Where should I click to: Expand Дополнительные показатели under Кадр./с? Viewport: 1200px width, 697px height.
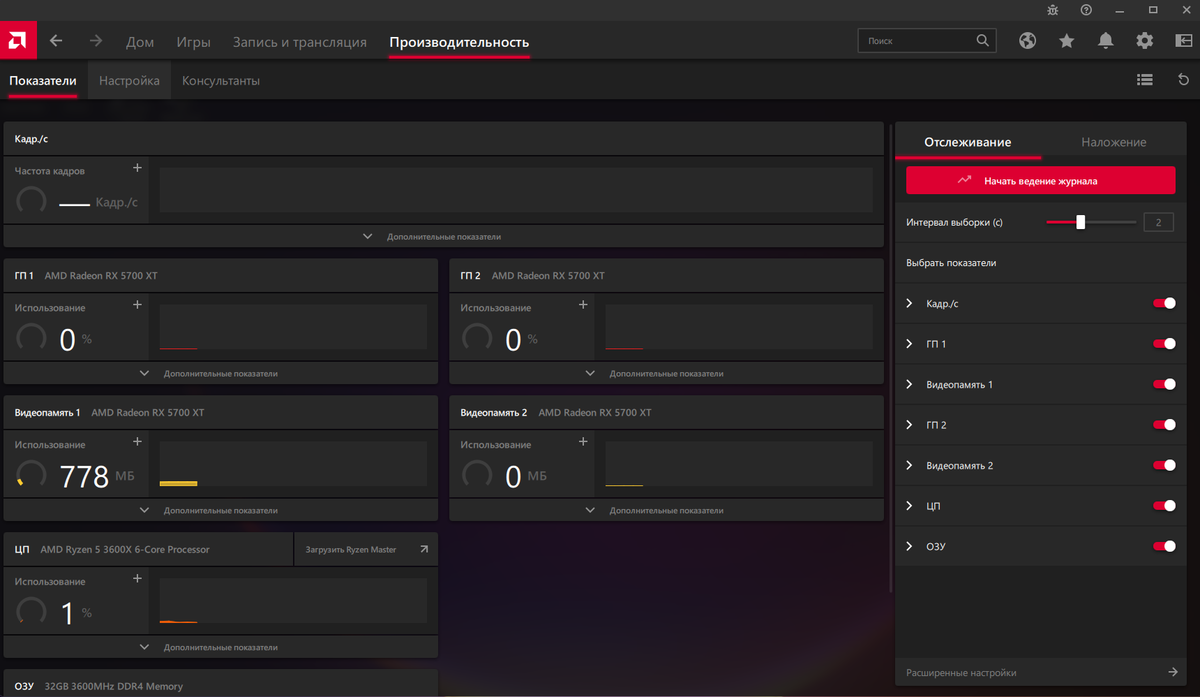443,237
